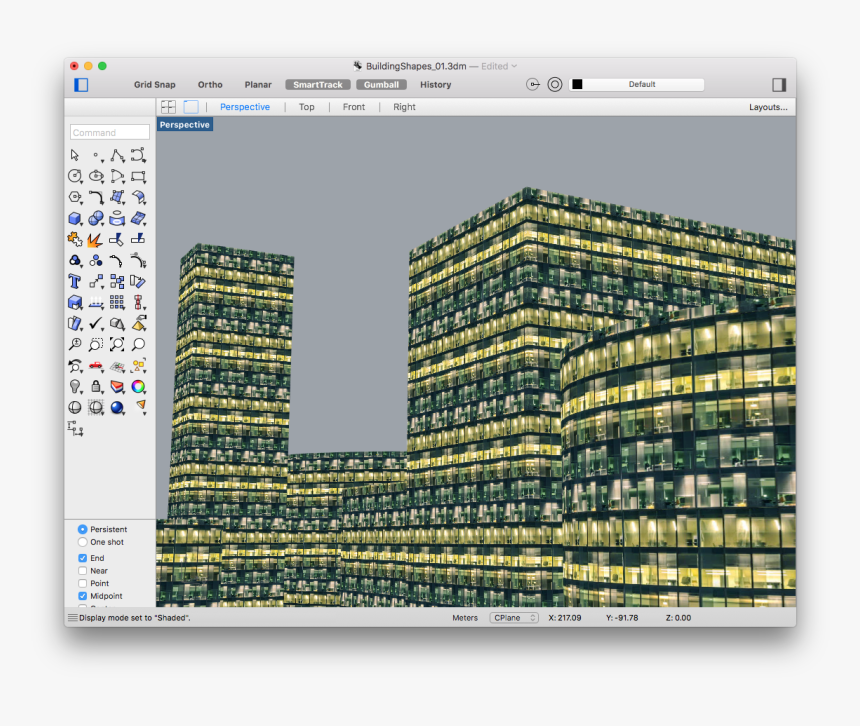Click the Join puzzle pieces icon
Screen dimensions: 860x726
tap(75, 239)
